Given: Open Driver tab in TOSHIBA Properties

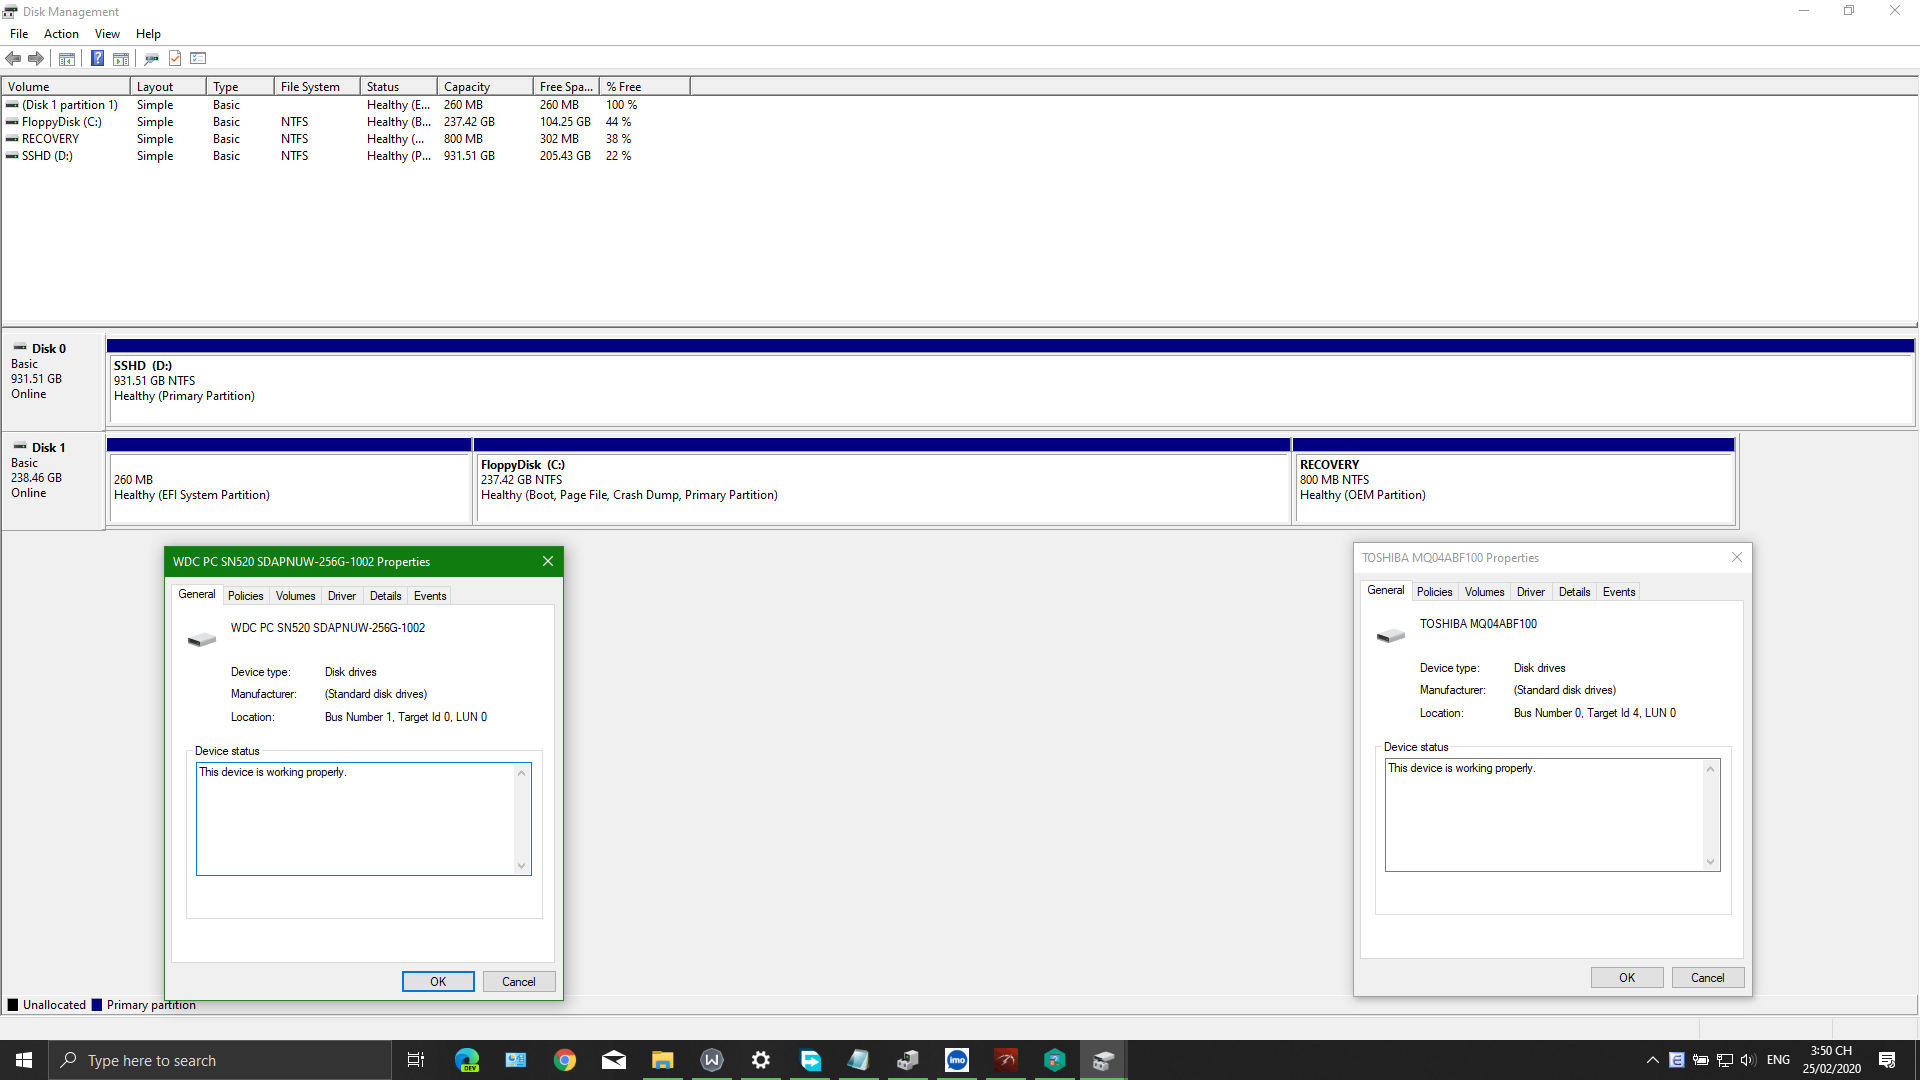Looking at the screenshot, I should pyautogui.click(x=1531, y=592).
